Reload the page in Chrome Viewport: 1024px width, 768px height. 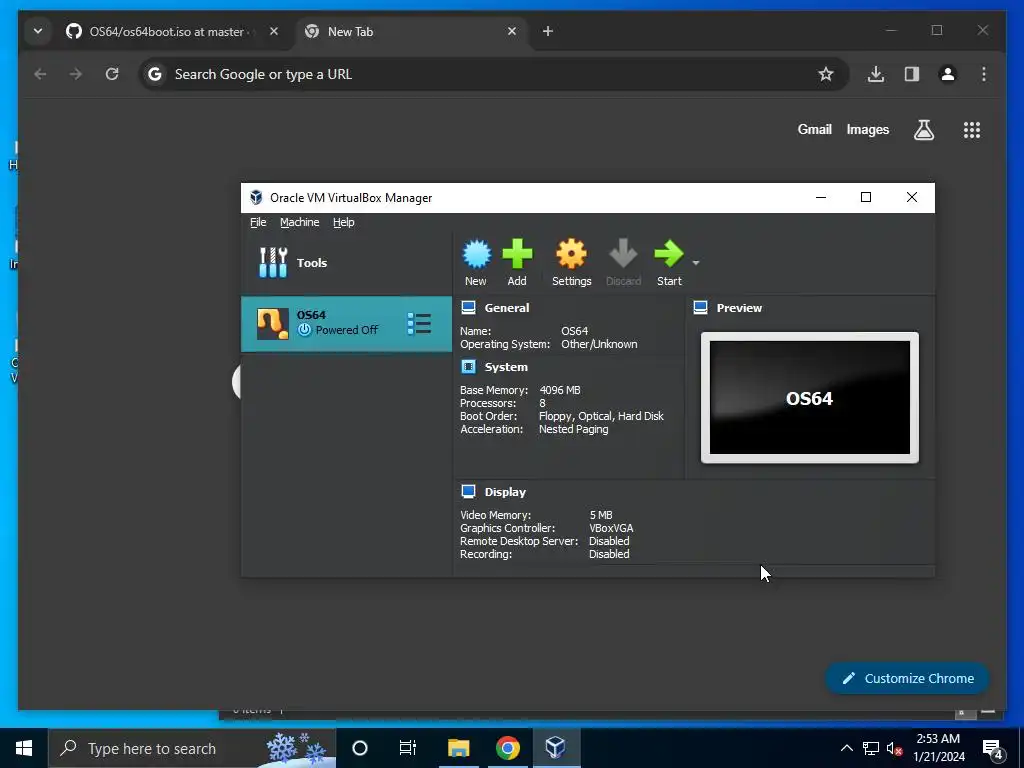click(112, 74)
